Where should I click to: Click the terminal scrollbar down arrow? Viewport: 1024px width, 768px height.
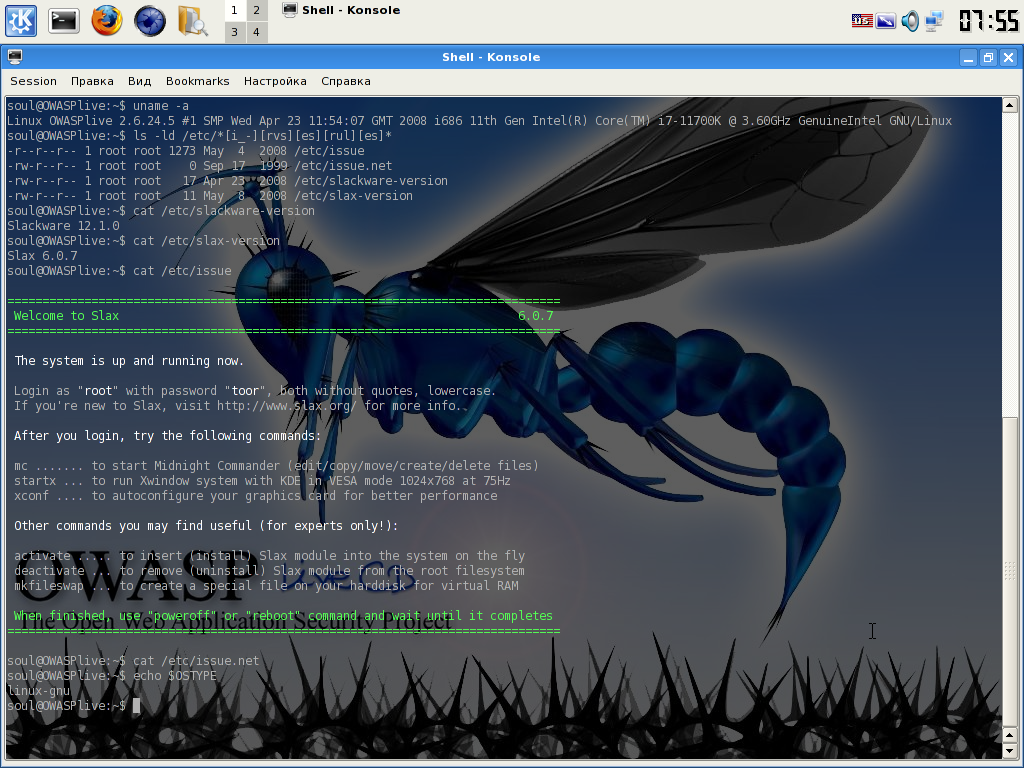tap(1010, 750)
